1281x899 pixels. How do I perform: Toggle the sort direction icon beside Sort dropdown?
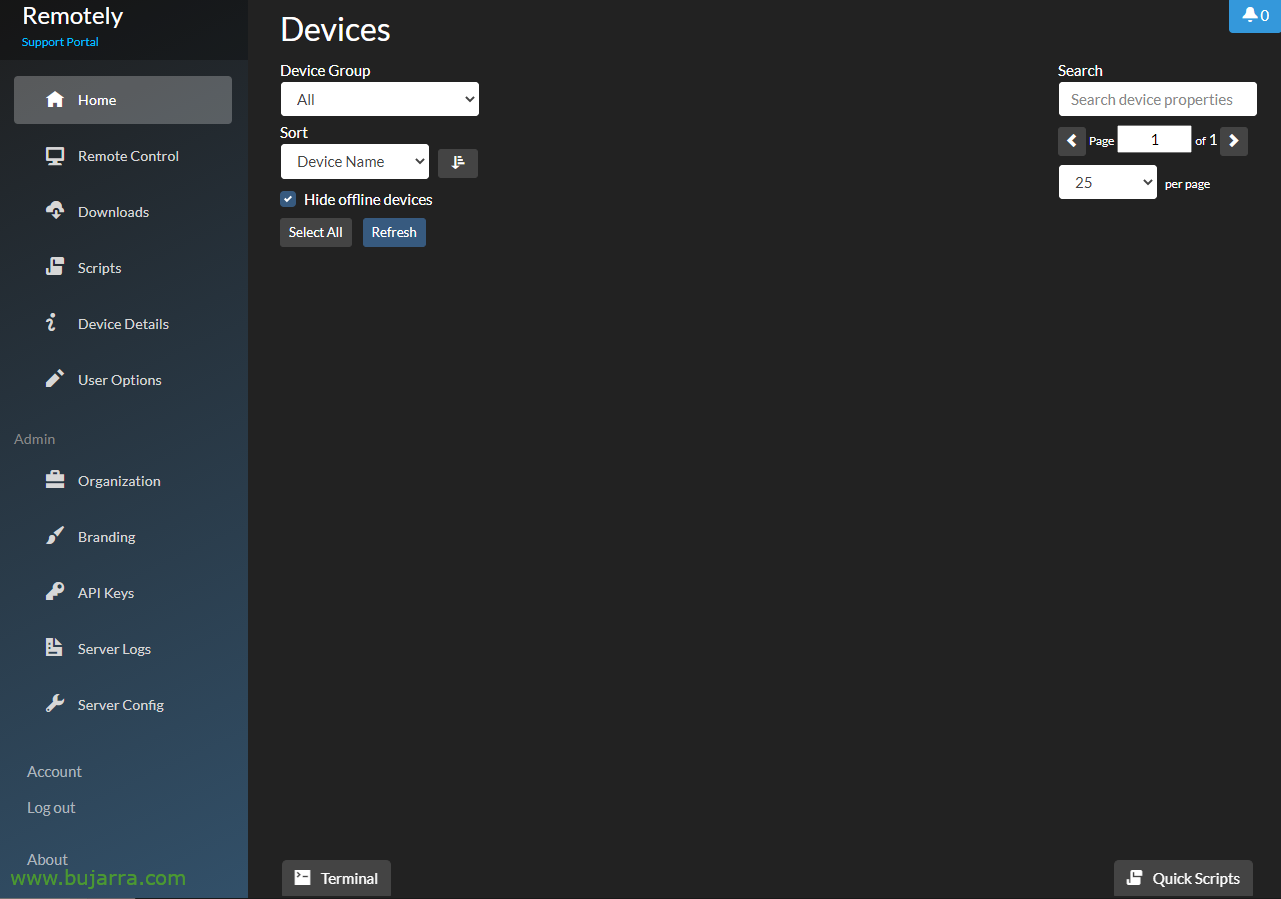pos(457,163)
